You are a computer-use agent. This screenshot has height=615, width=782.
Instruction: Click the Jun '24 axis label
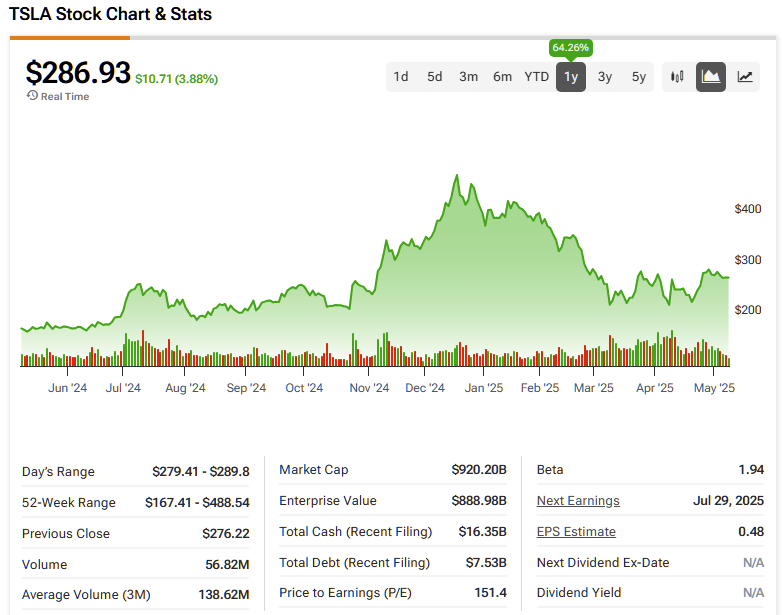[67, 388]
